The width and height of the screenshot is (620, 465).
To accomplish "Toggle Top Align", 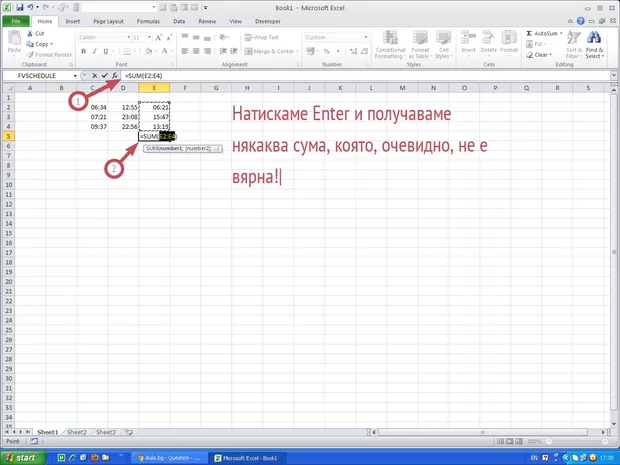I will [185, 37].
